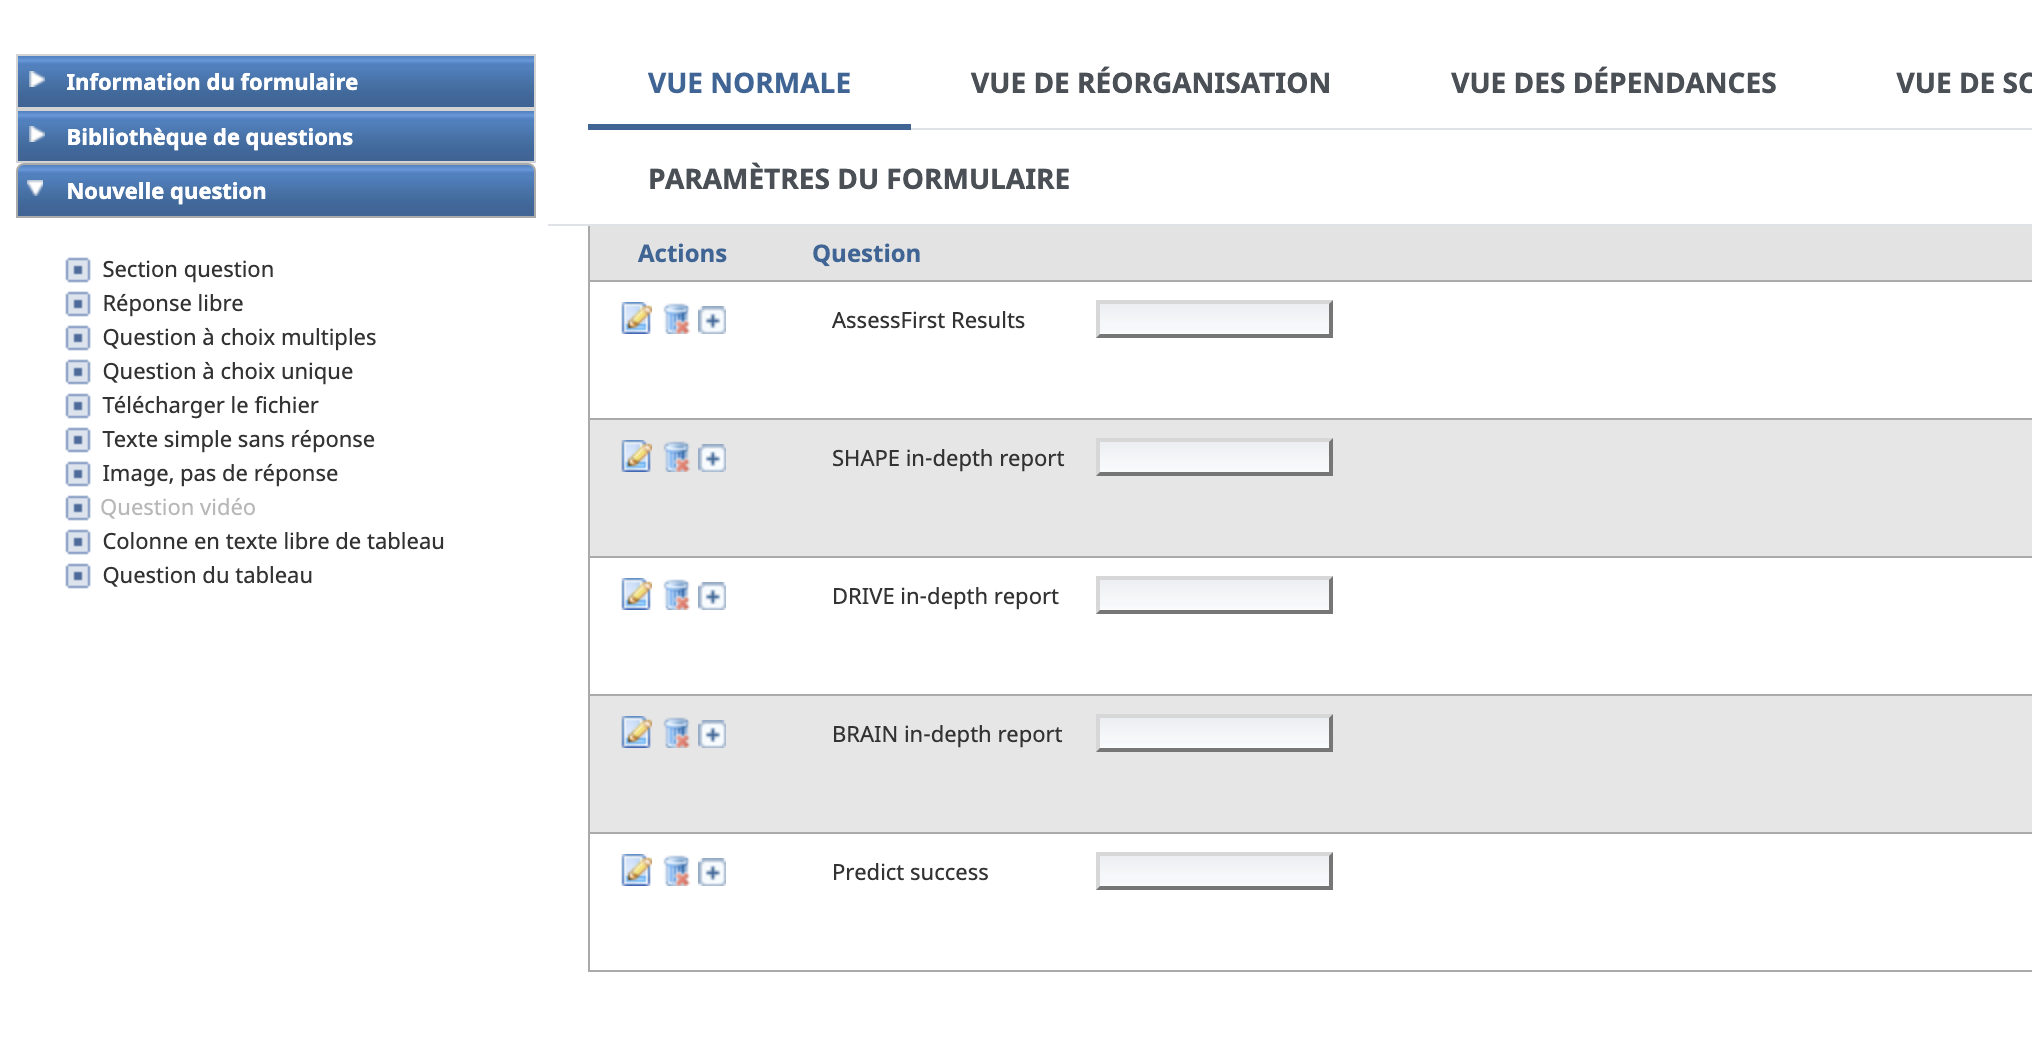Collapse the Nouvelle question panel
This screenshot has width=2032, height=1044.
(x=165, y=190)
